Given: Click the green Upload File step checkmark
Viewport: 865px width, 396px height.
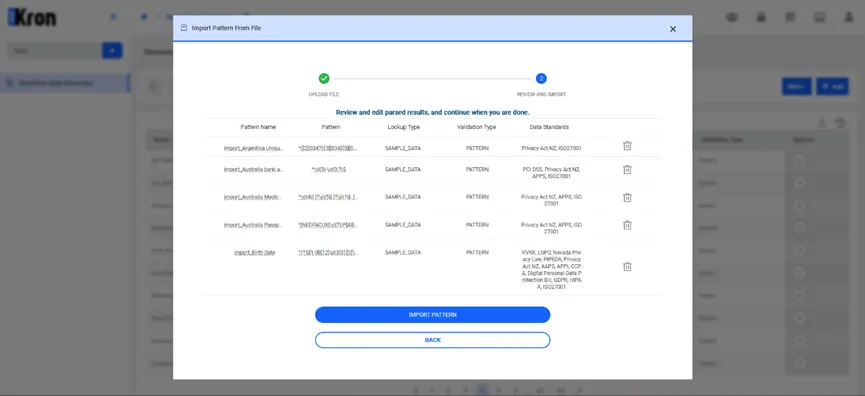Looking at the screenshot, I should [x=324, y=78].
